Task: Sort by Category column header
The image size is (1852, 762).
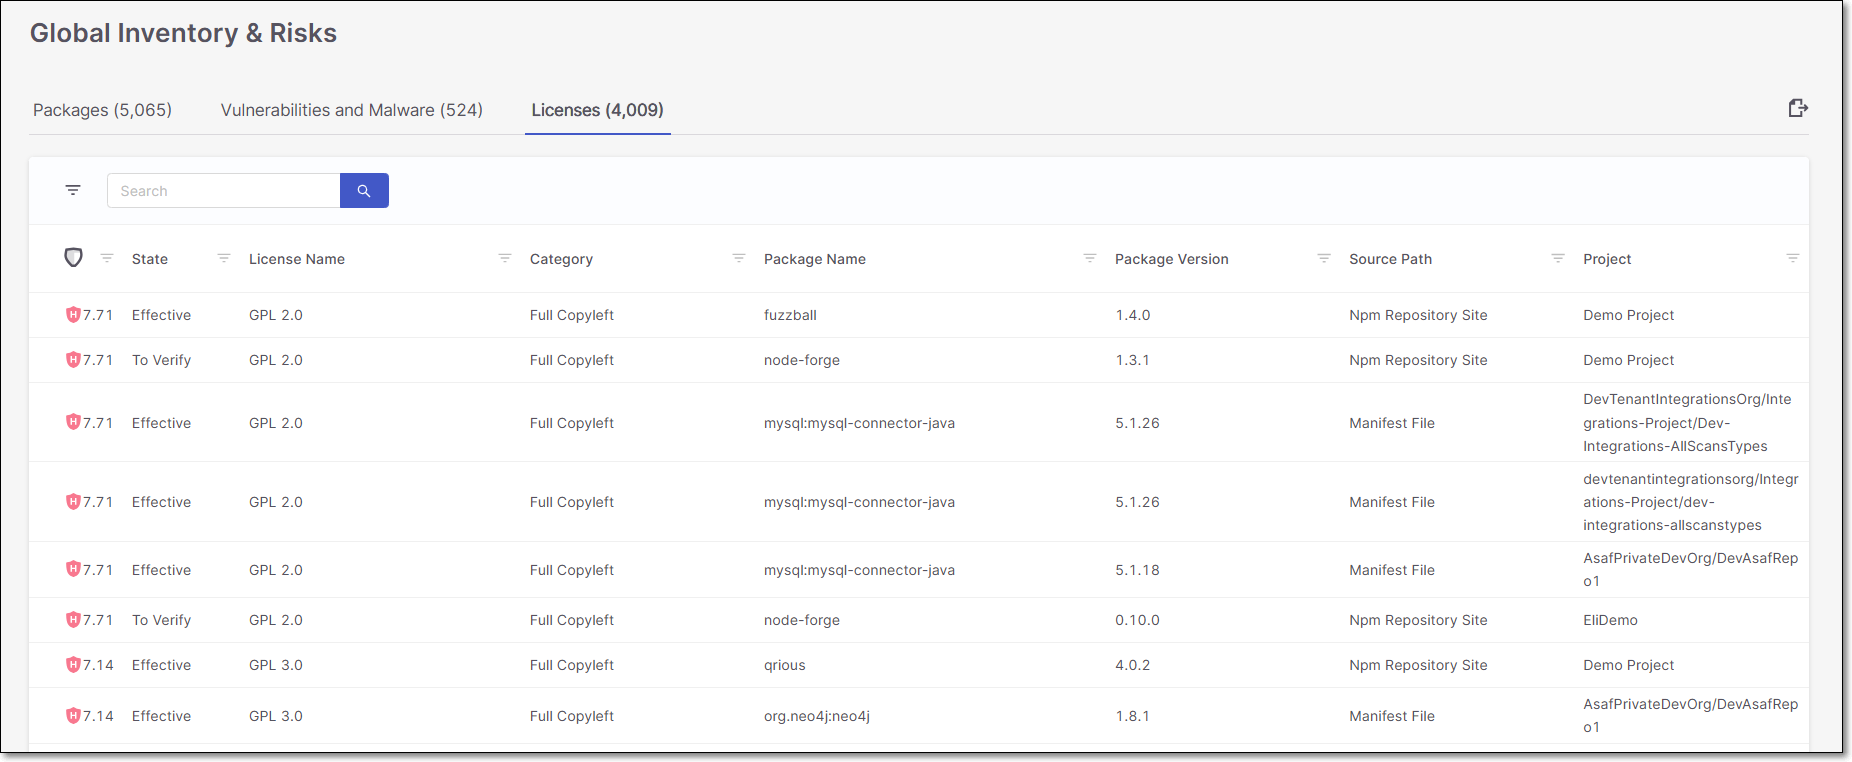Action: click(561, 259)
